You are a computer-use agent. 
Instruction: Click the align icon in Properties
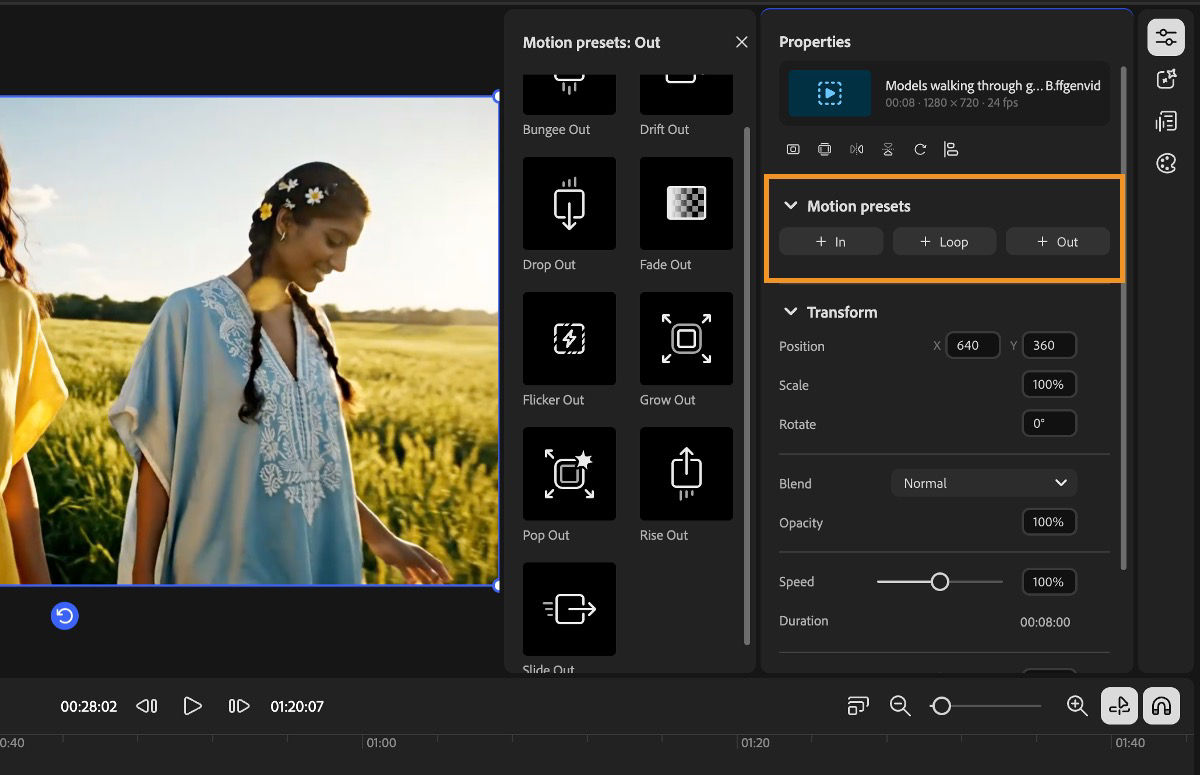pos(951,149)
